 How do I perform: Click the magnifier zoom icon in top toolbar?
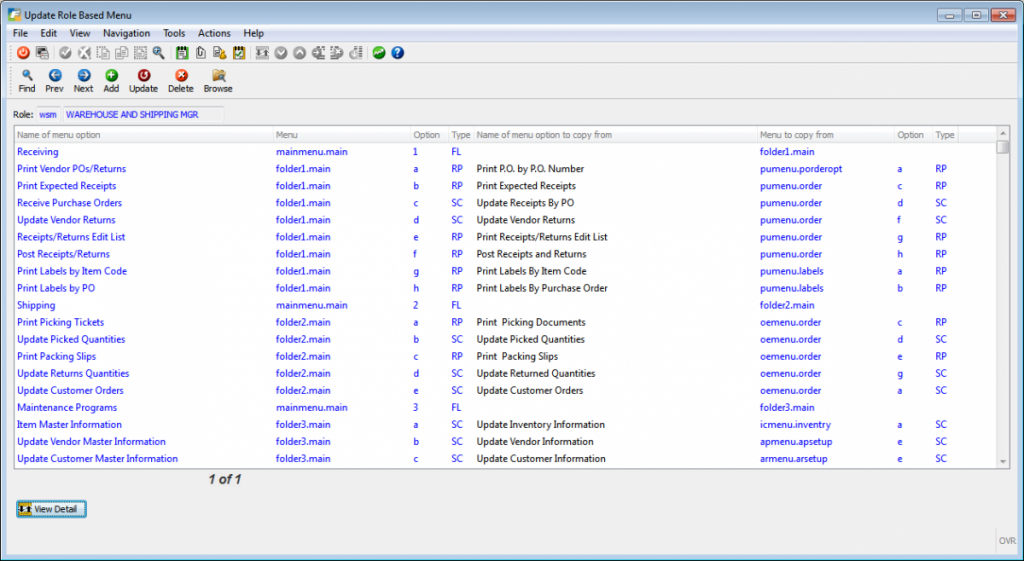coord(158,53)
